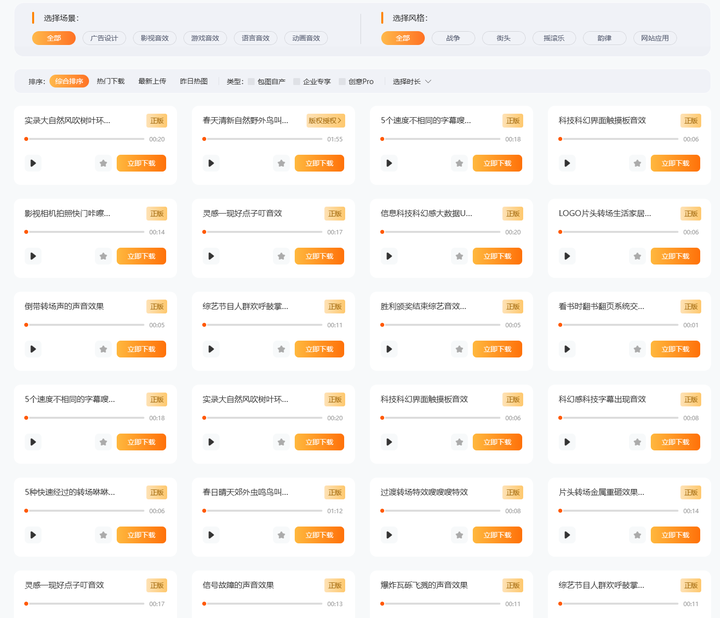Screen dimensions: 720x618
Task: Sort results by 热门下载
Action: tap(111, 81)
